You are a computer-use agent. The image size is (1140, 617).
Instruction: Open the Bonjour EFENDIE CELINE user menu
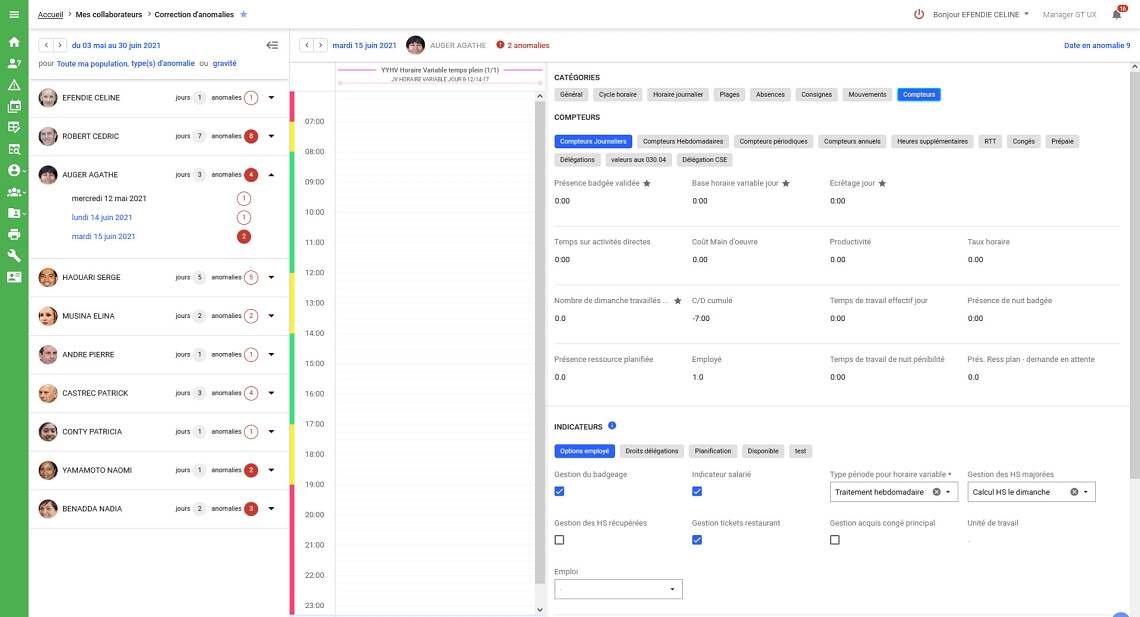coord(981,15)
